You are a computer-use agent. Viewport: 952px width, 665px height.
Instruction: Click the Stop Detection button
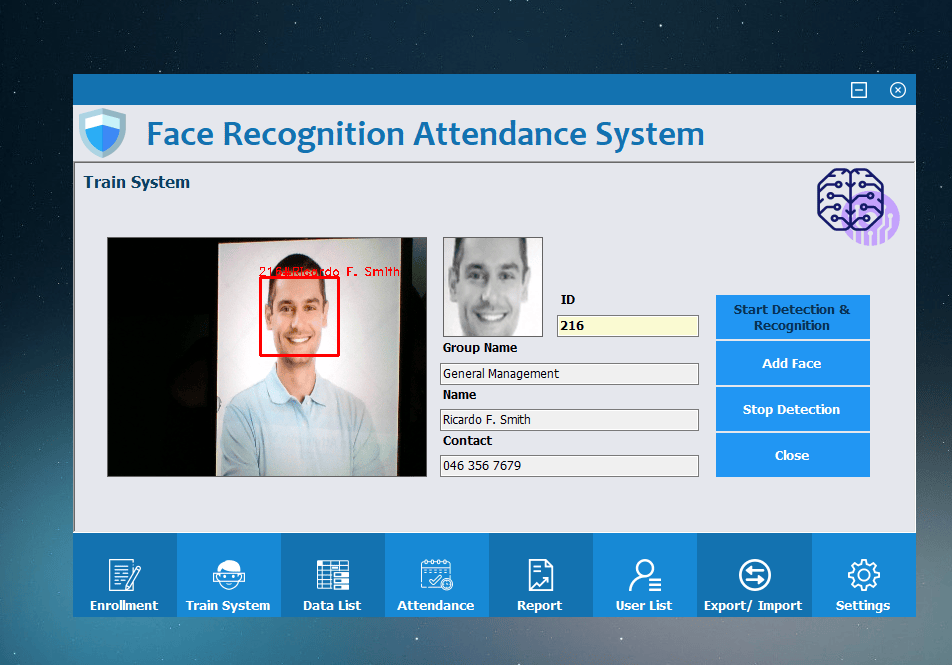(x=792, y=409)
